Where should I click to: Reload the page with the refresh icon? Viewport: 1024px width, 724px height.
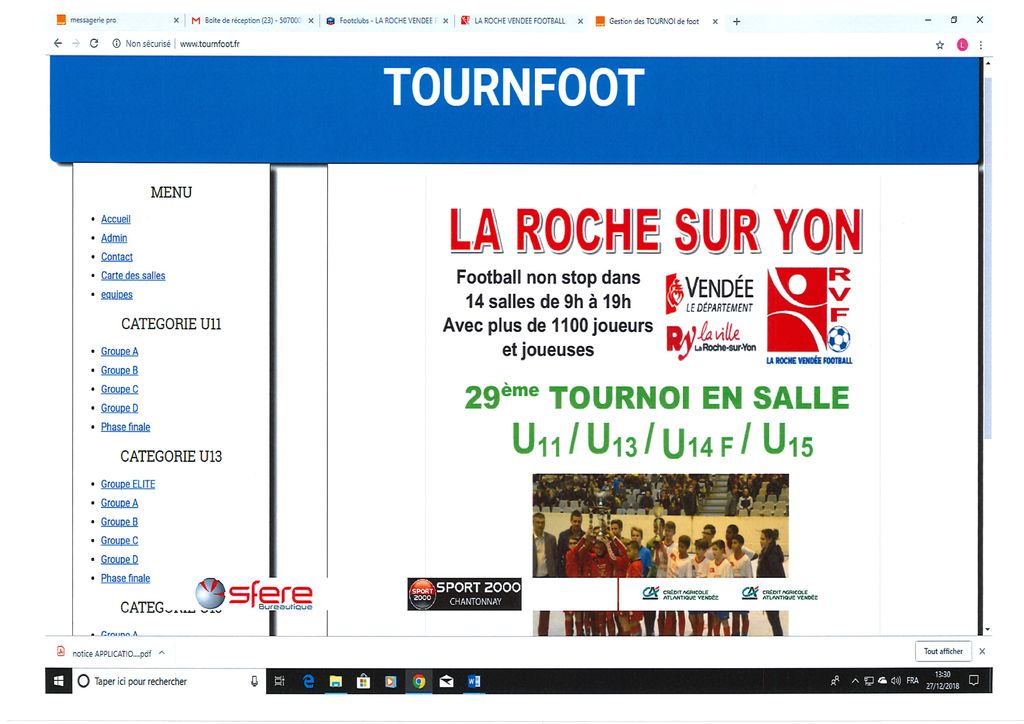94,44
